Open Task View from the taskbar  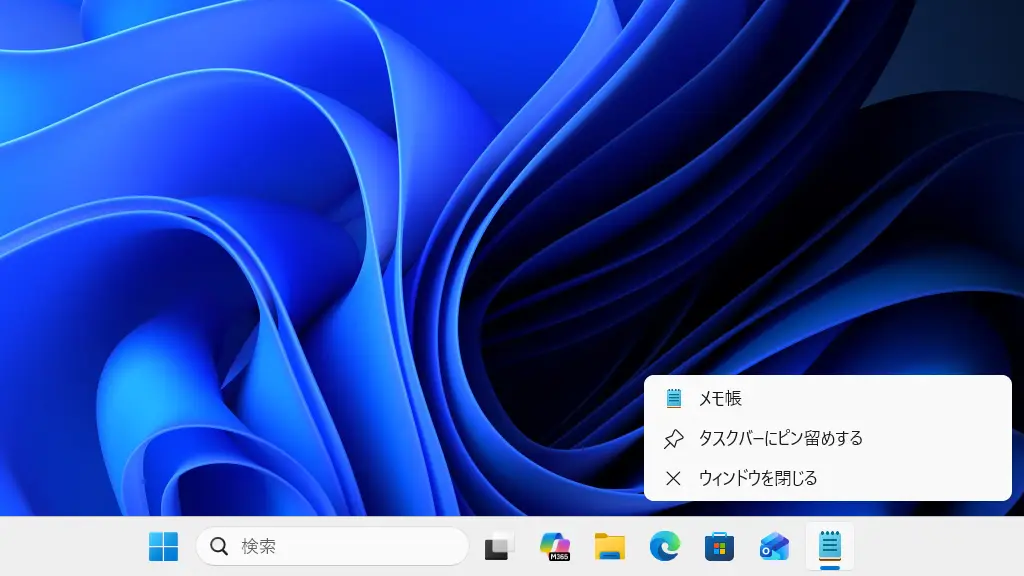tap(499, 546)
